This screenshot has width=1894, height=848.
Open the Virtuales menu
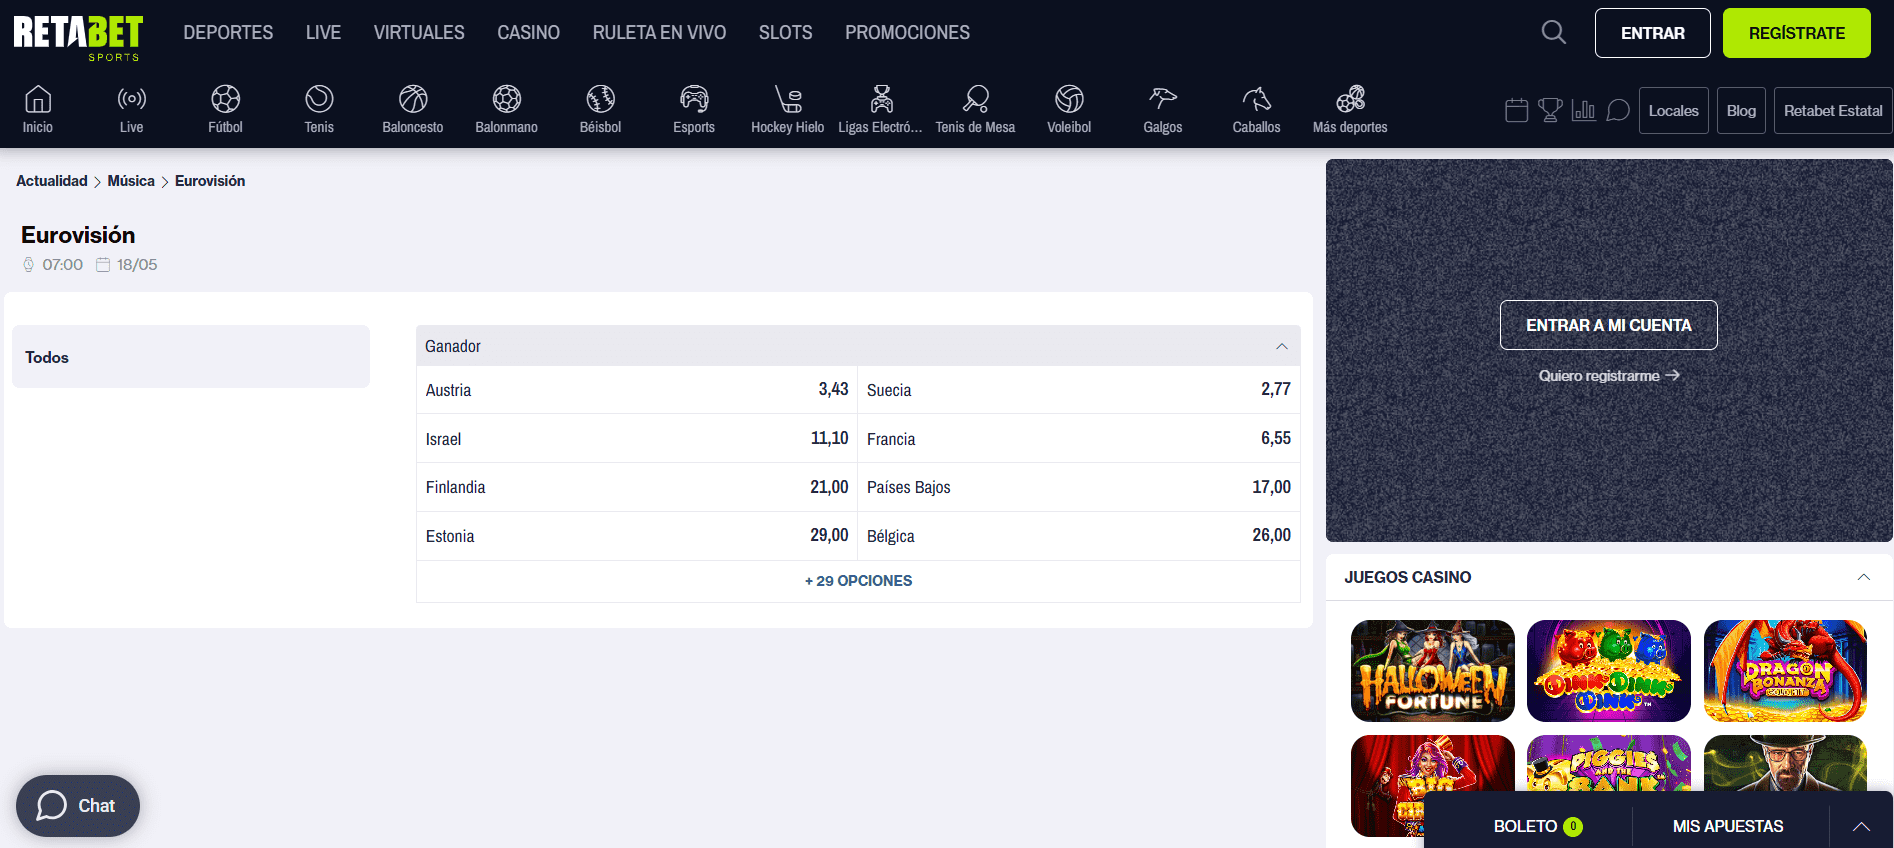point(419,33)
